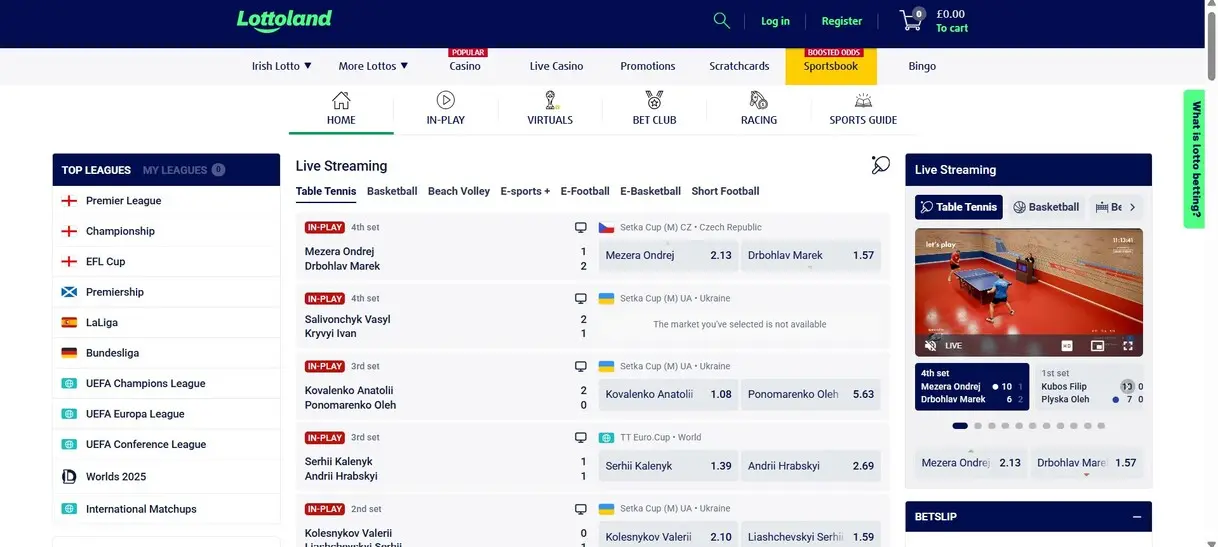1218x547 pixels.
Task: Select Short Football tab
Action: click(x=725, y=191)
